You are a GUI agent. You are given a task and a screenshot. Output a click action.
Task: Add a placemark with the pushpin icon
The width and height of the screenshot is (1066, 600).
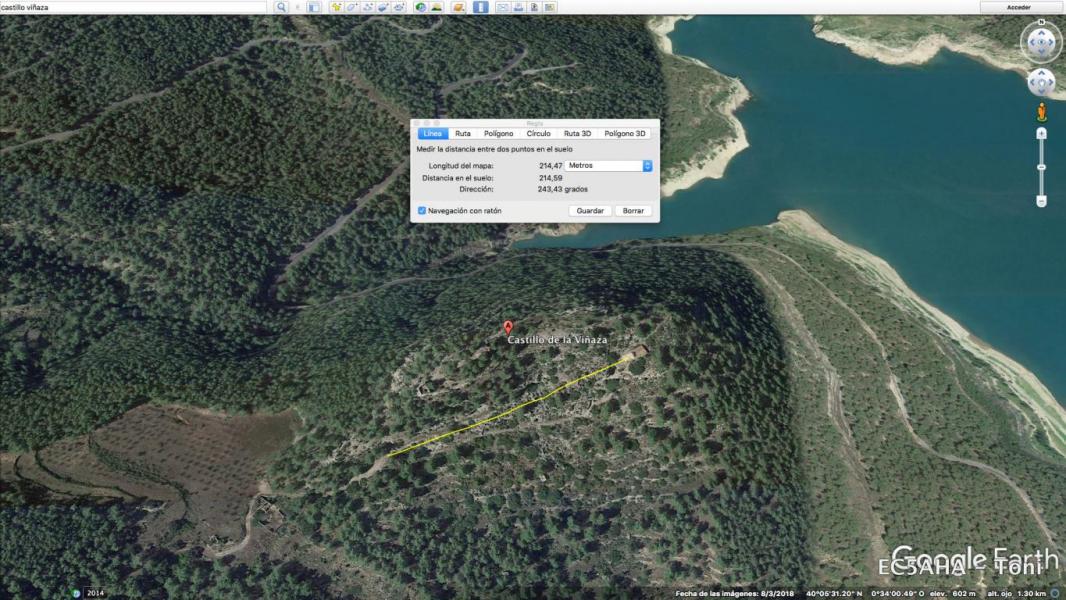(x=336, y=7)
